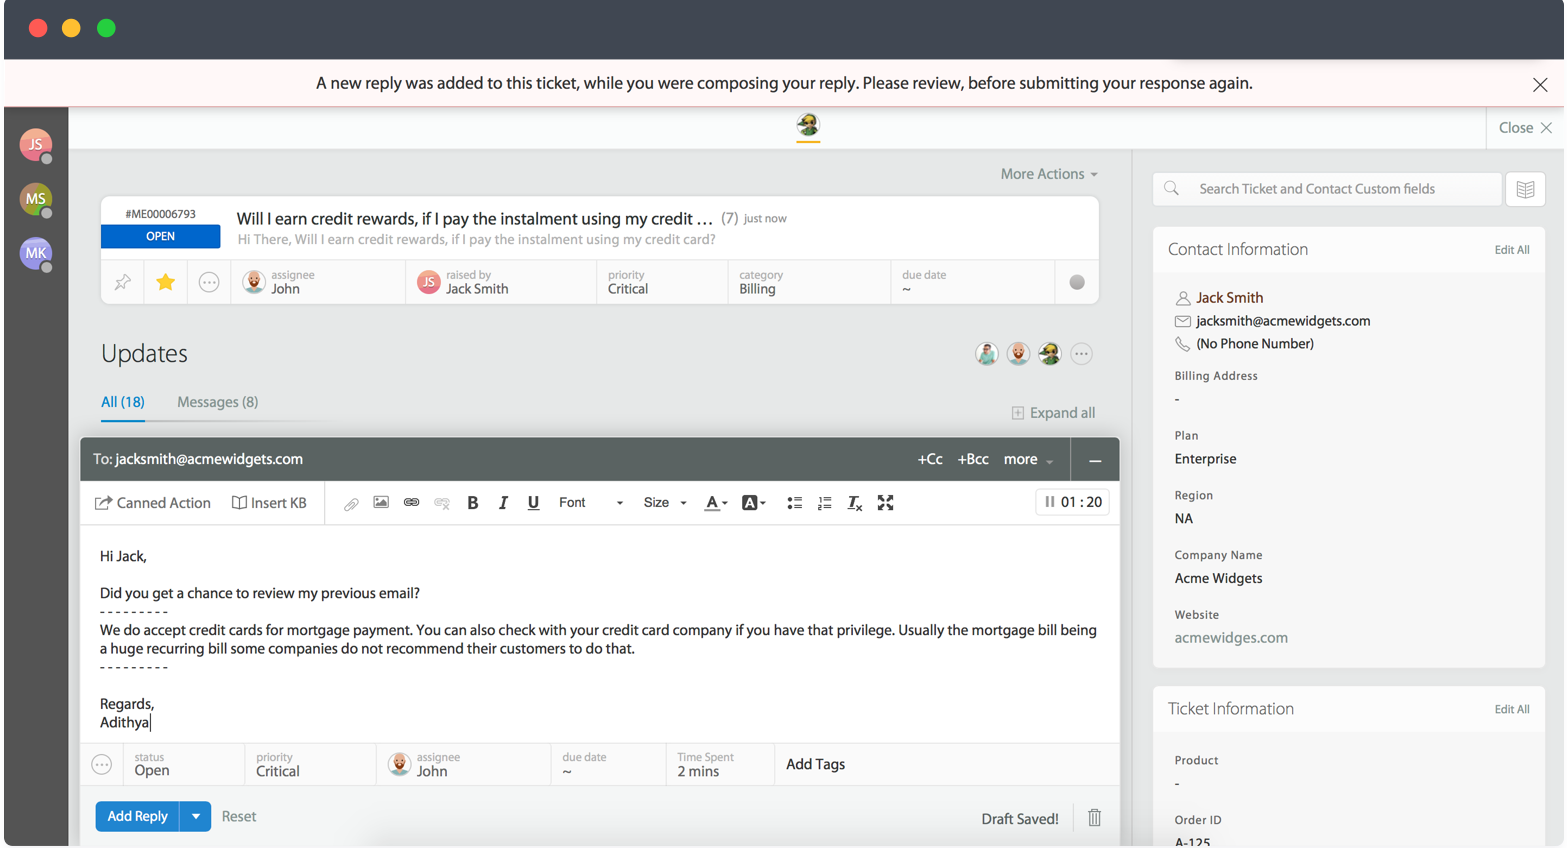The height and width of the screenshot is (848, 1567).
Task: Expand all updates
Action: tap(1053, 413)
